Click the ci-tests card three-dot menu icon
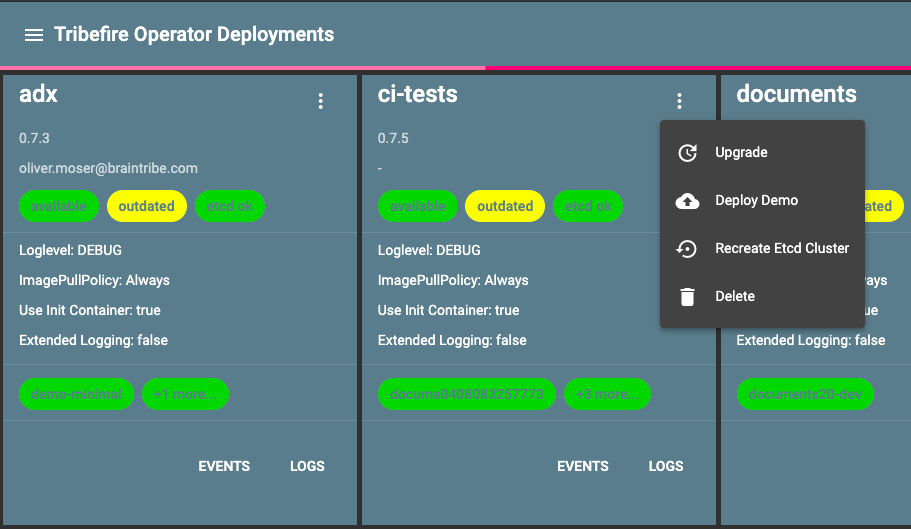Viewport: 911px width, 529px height. (x=679, y=101)
